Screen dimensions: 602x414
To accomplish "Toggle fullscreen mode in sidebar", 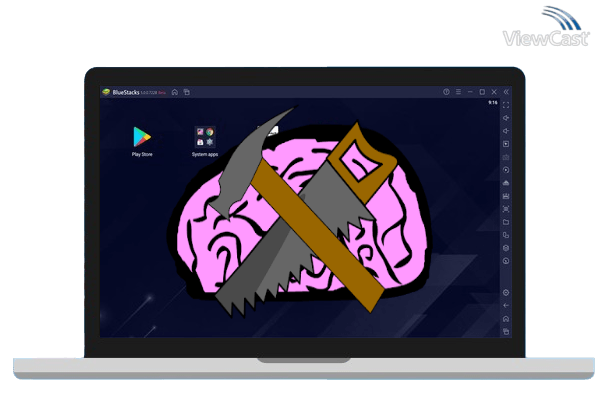I will click(506, 105).
